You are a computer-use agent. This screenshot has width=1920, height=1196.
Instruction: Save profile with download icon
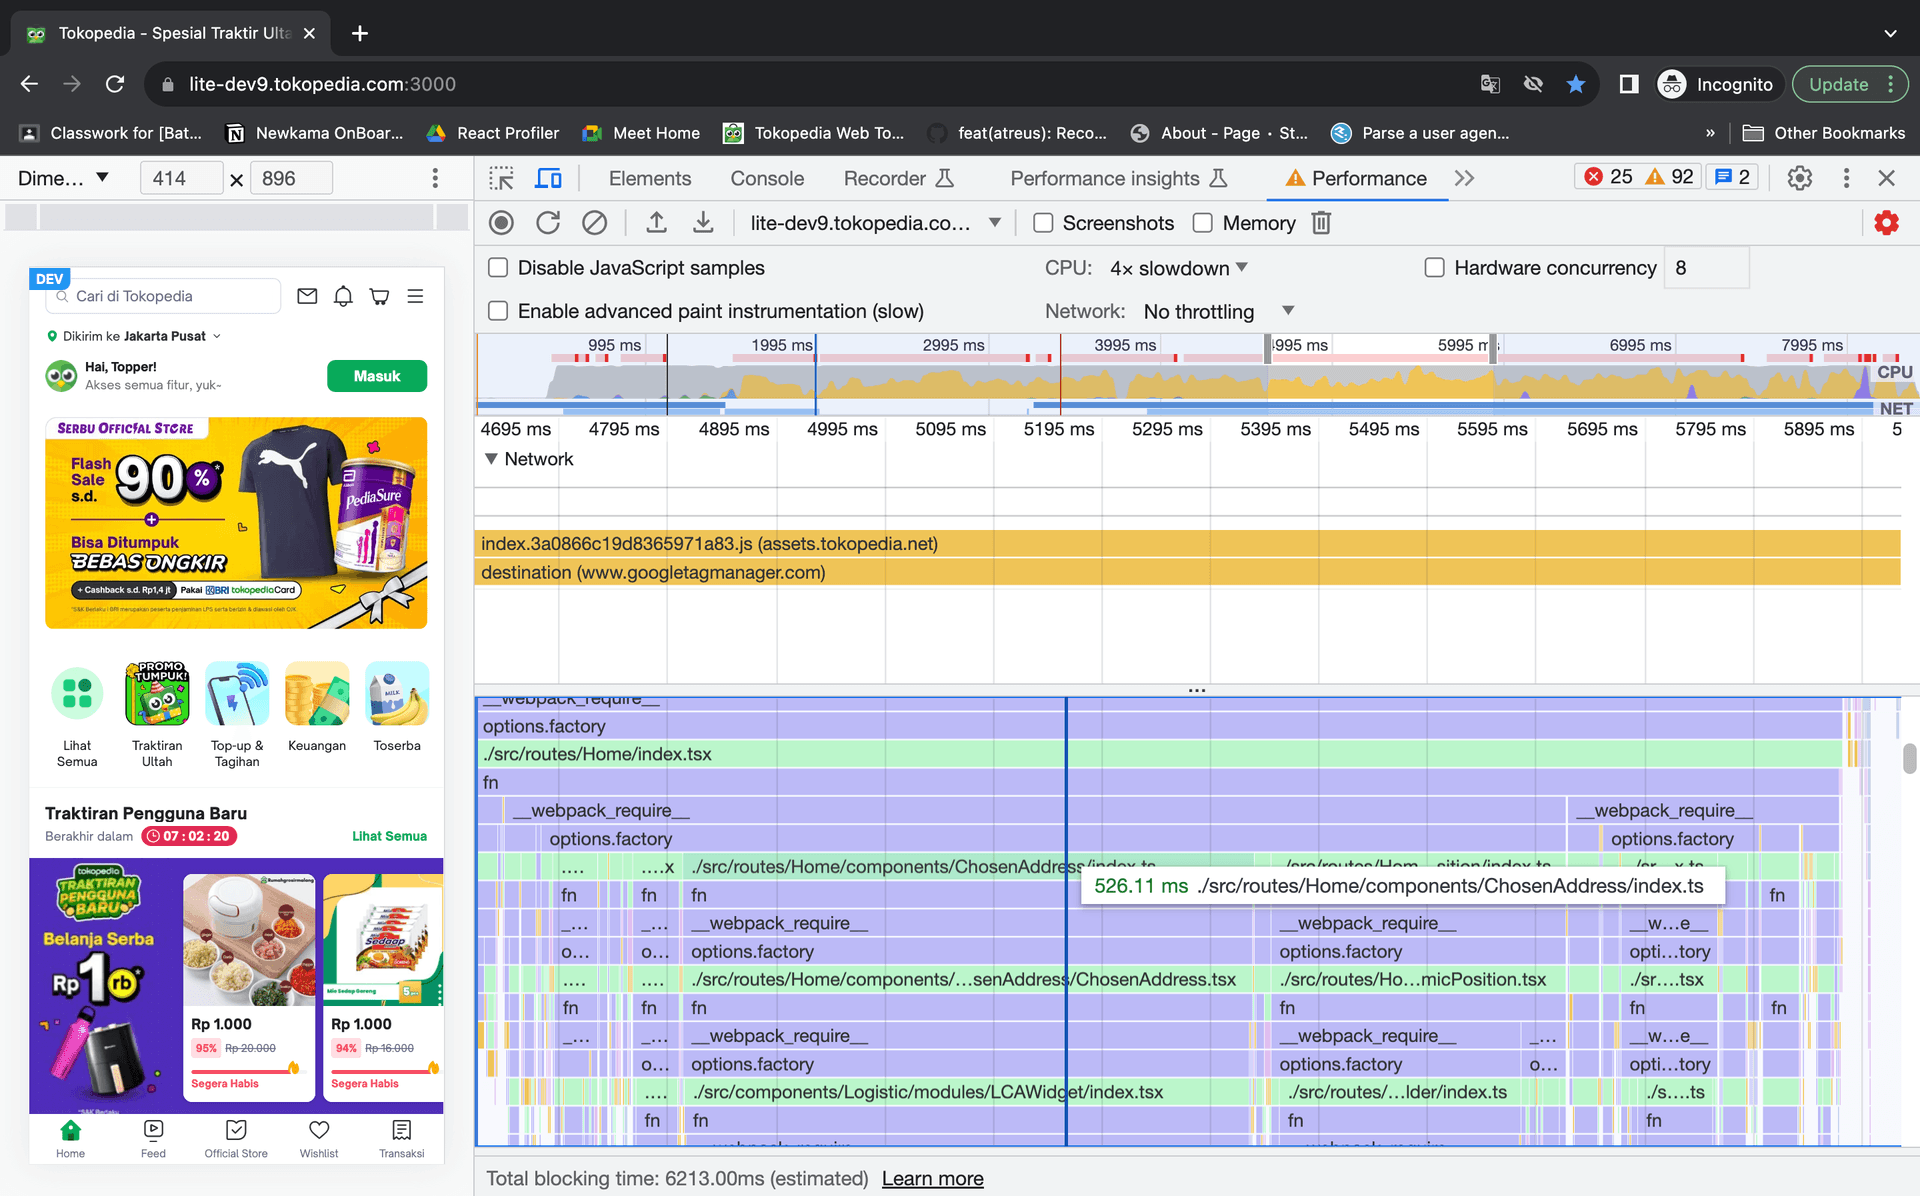tap(703, 223)
